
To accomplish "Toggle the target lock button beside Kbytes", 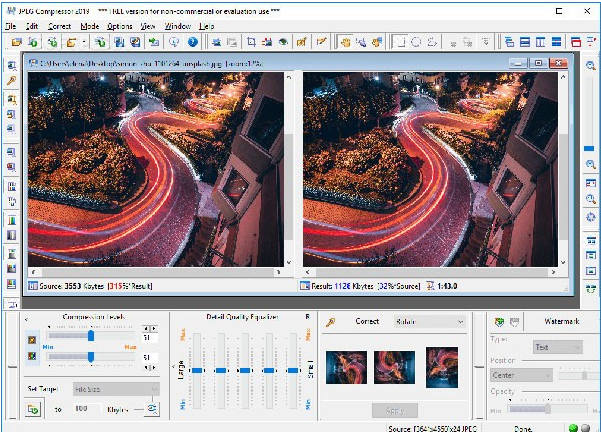I will coord(152,408).
